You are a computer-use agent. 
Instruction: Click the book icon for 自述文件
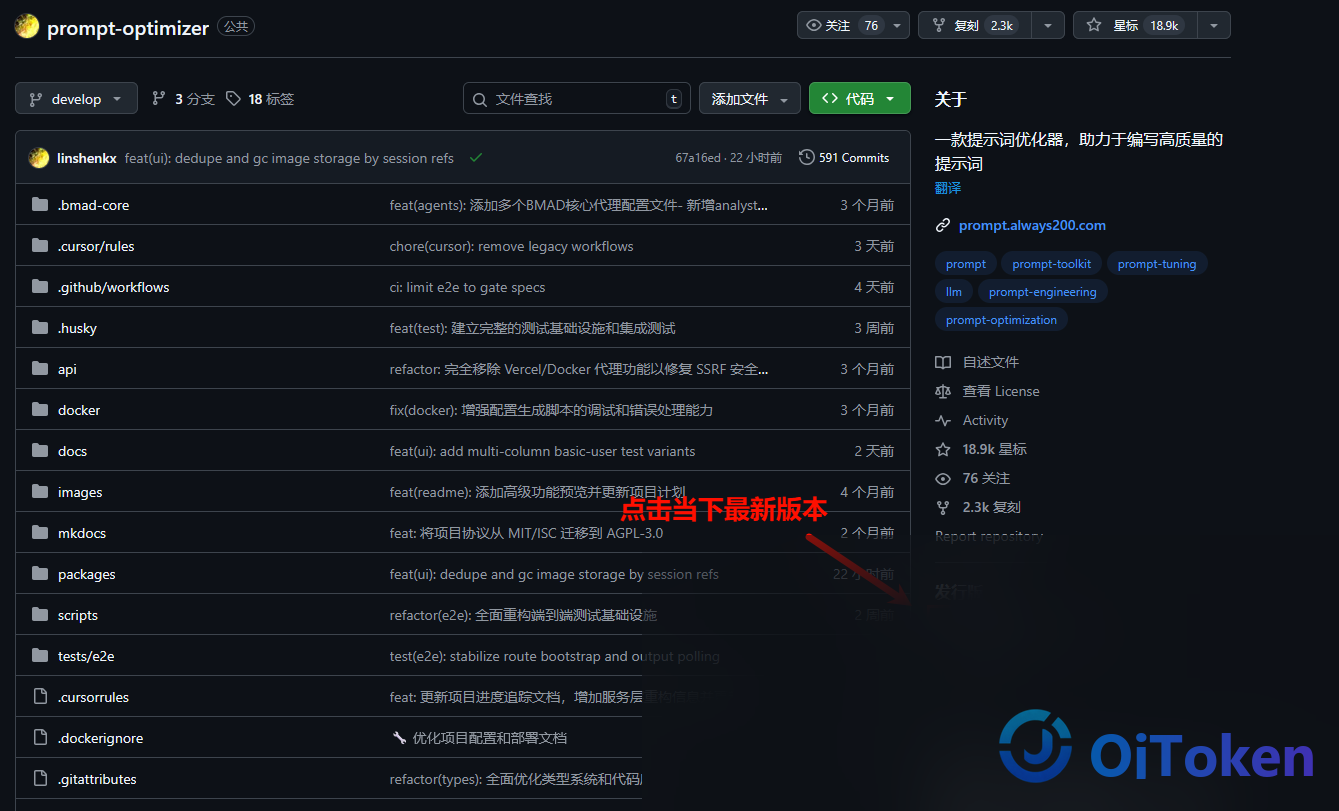942,362
